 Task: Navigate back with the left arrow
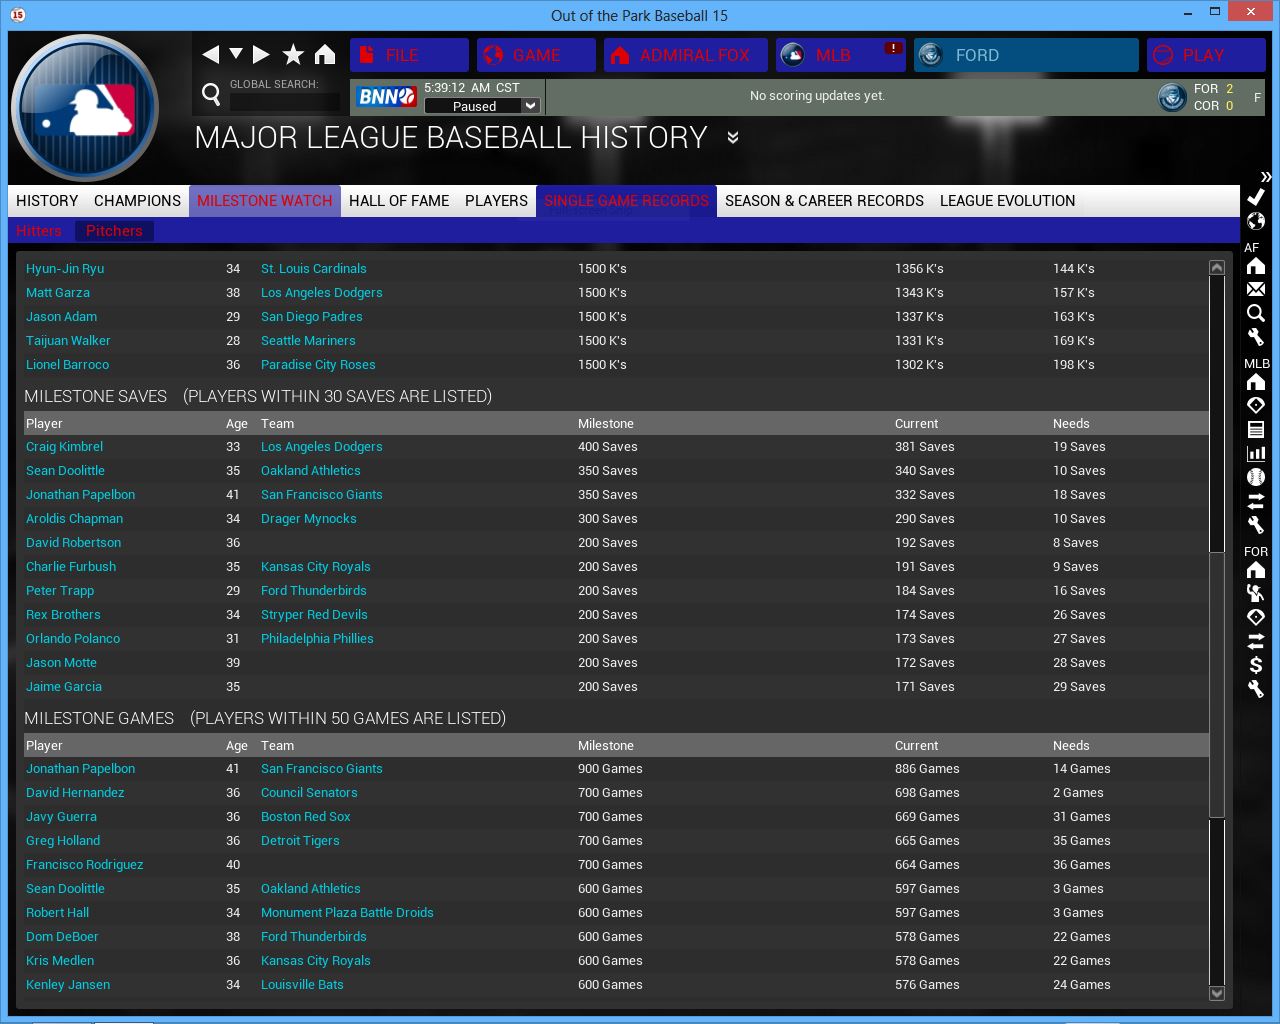[210, 55]
